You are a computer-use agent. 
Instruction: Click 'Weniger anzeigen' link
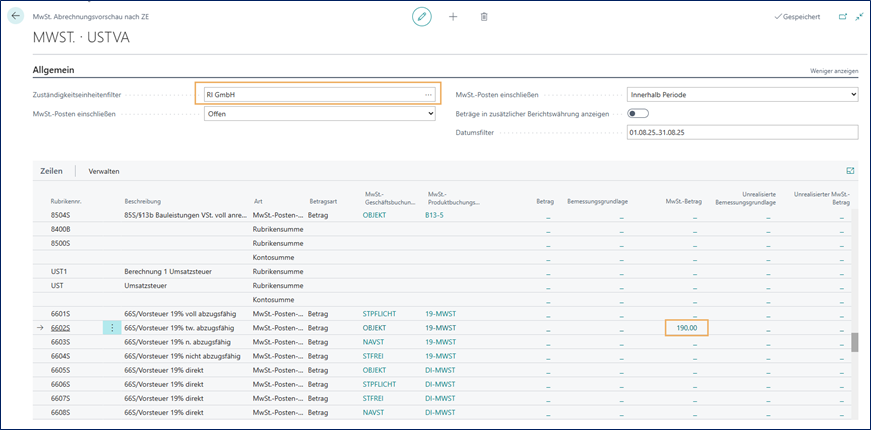click(x=833, y=71)
